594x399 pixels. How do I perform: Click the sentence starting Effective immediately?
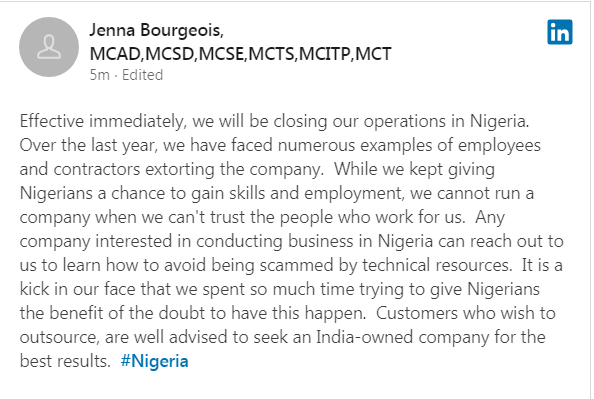click(x=274, y=121)
